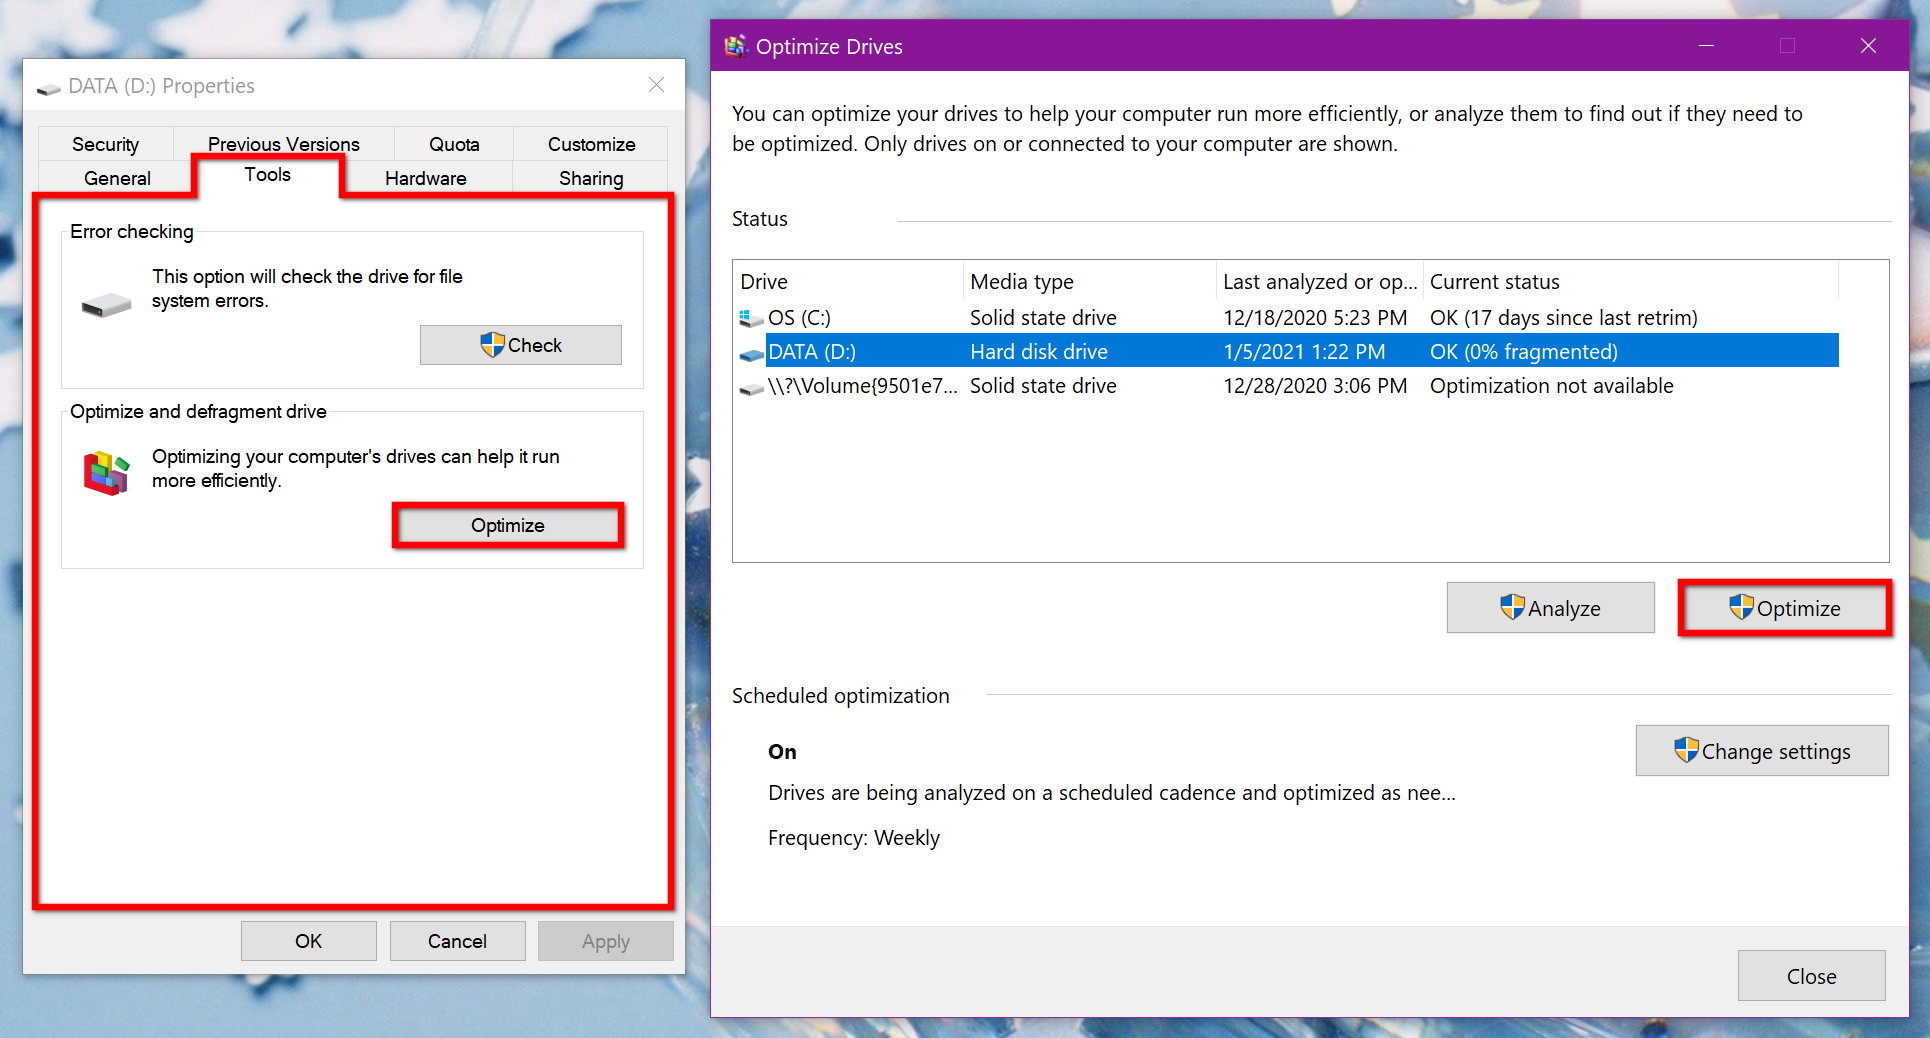This screenshot has height=1038, width=1930.
Task: Click Optimize in the Properties dialog
Action: tap(507, 525)
